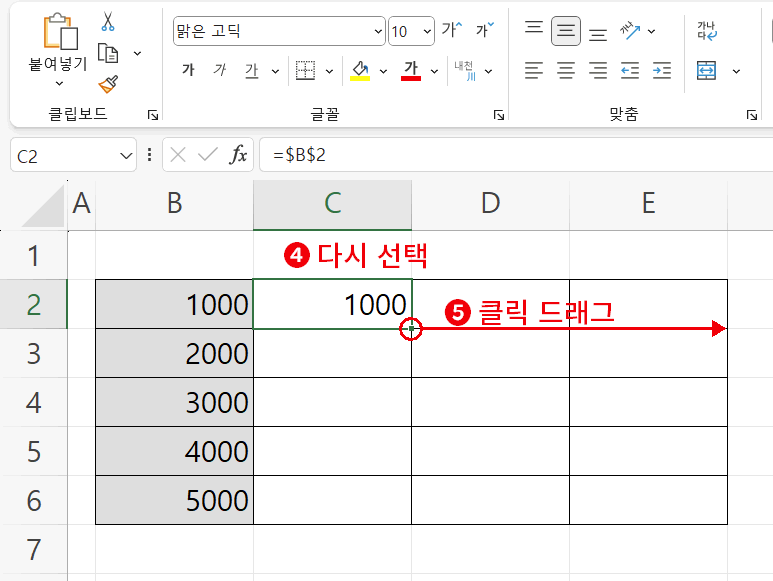Click cell containing 3000

(x=175, y=402)
